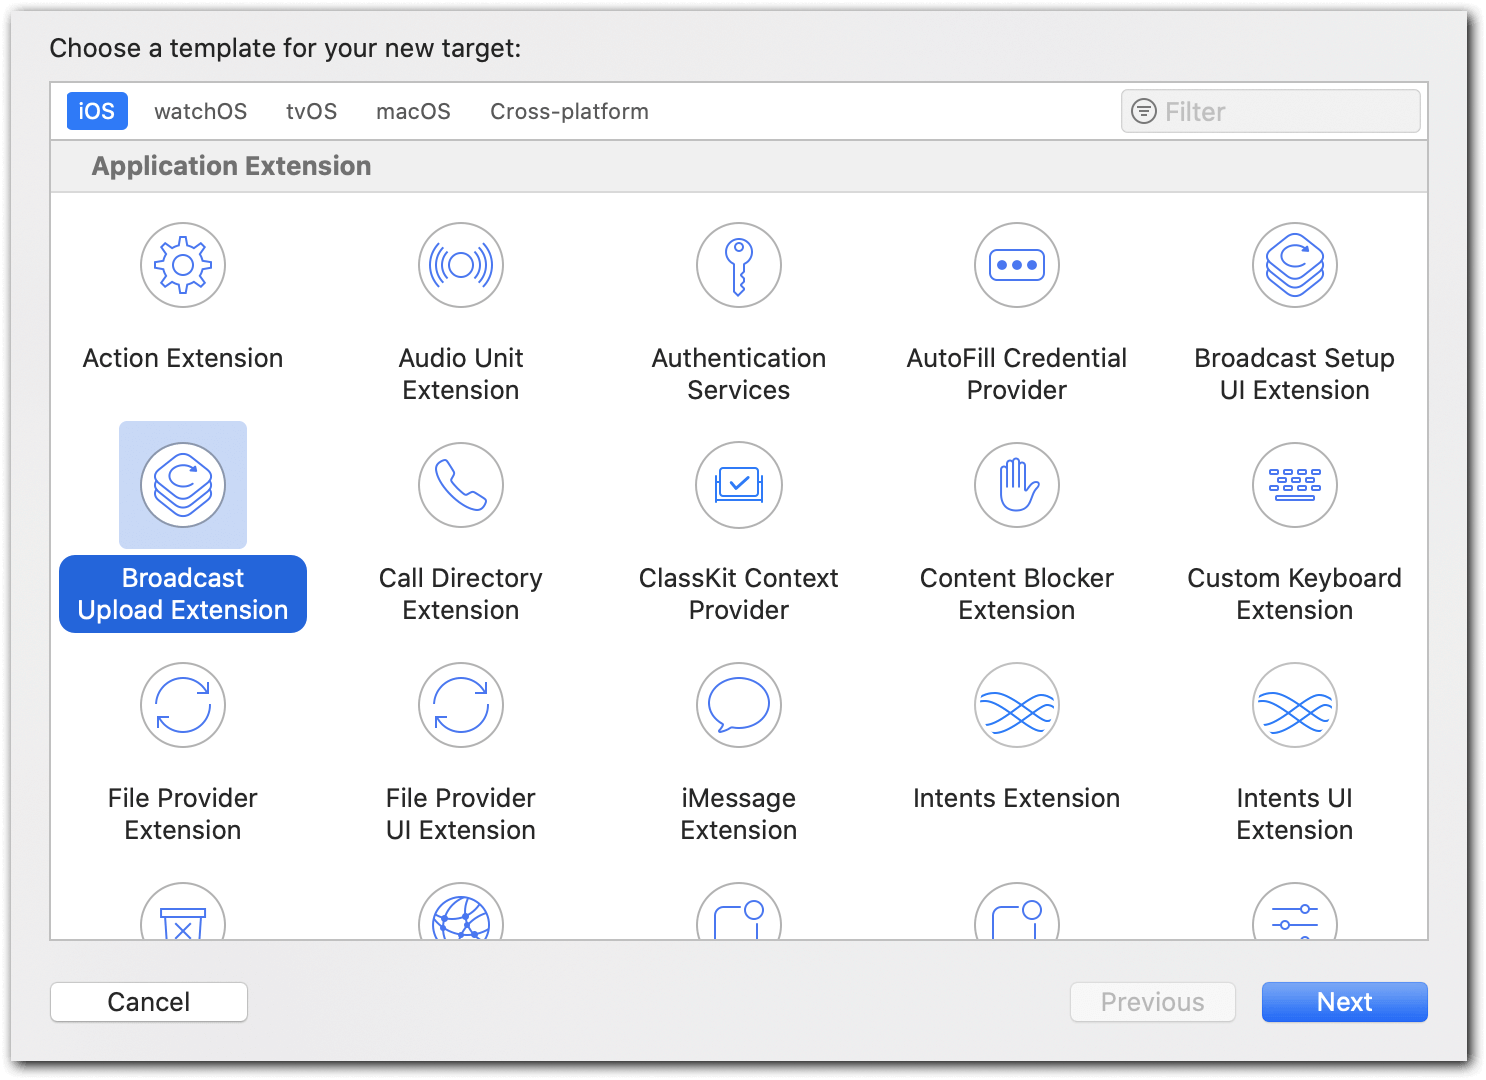Click the Authentication Services label
Screen dimensions: 1486x1080
click(x=739, y=374)
